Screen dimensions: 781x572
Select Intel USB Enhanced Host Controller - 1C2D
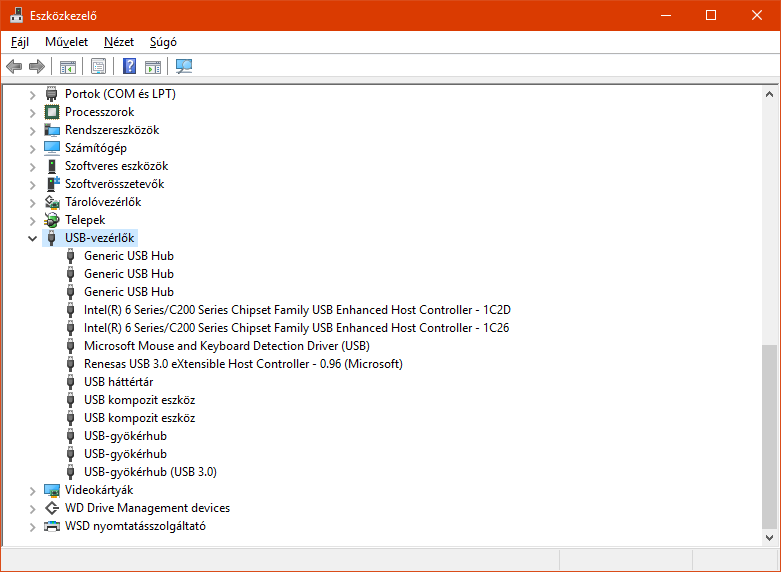click(x=297, y=310)
